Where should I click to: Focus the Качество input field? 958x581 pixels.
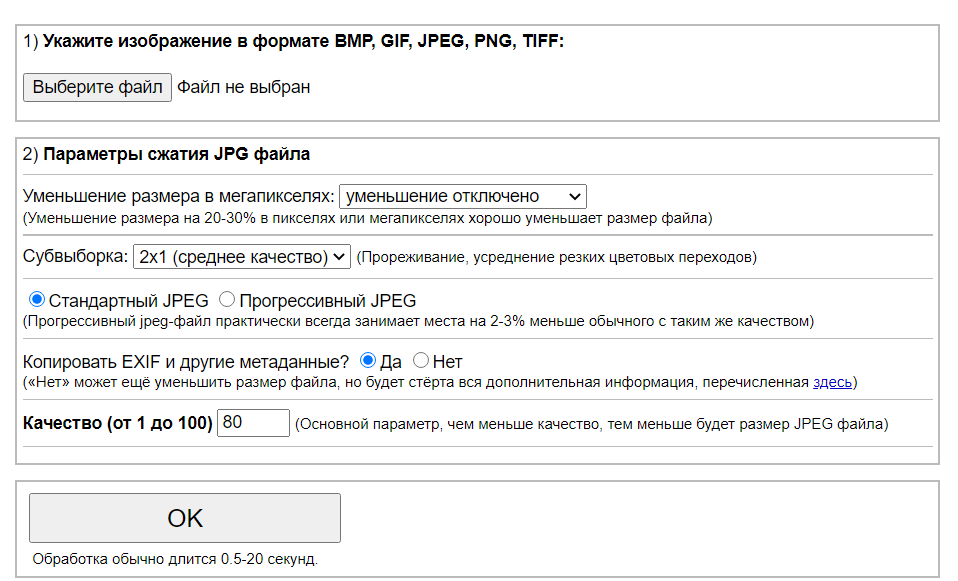point(253,423)
